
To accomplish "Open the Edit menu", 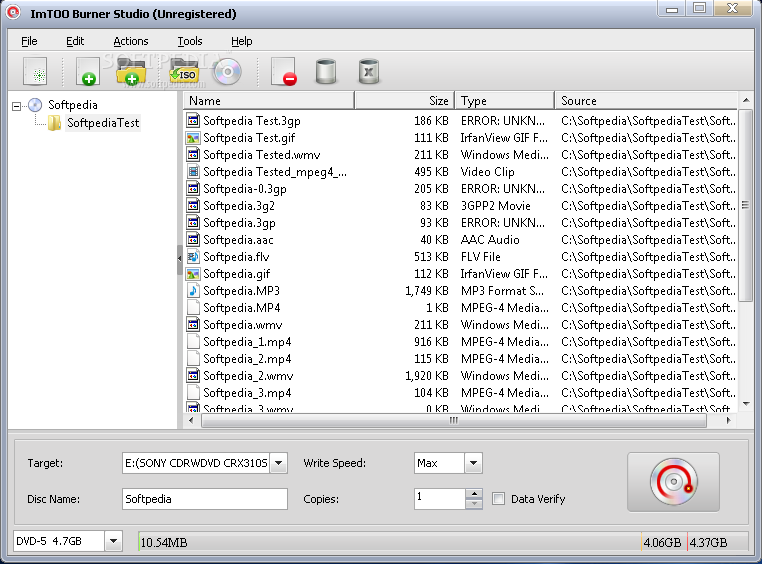I will click(x=75, y=41).
